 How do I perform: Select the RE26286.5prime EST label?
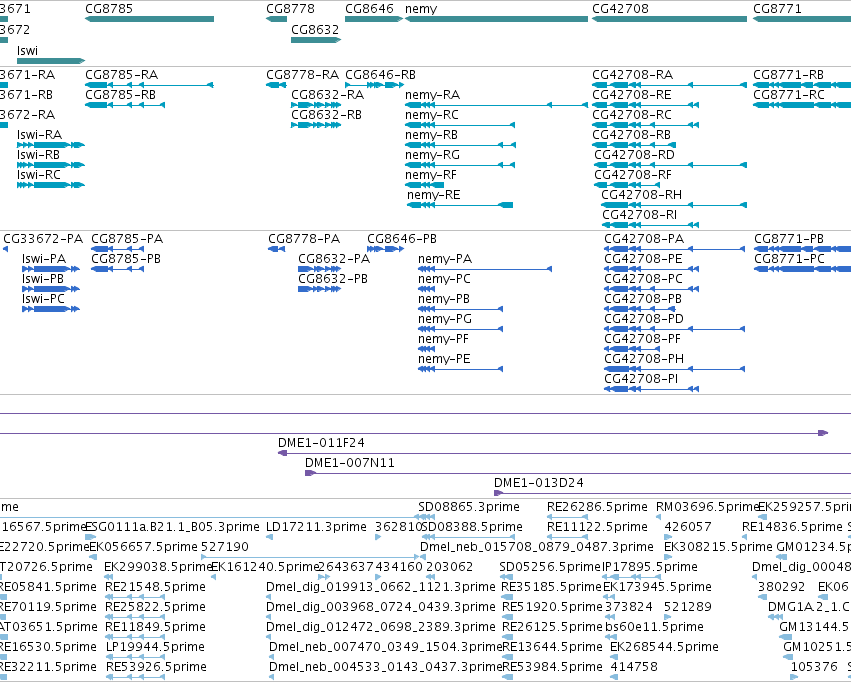(x=597, y=507)
